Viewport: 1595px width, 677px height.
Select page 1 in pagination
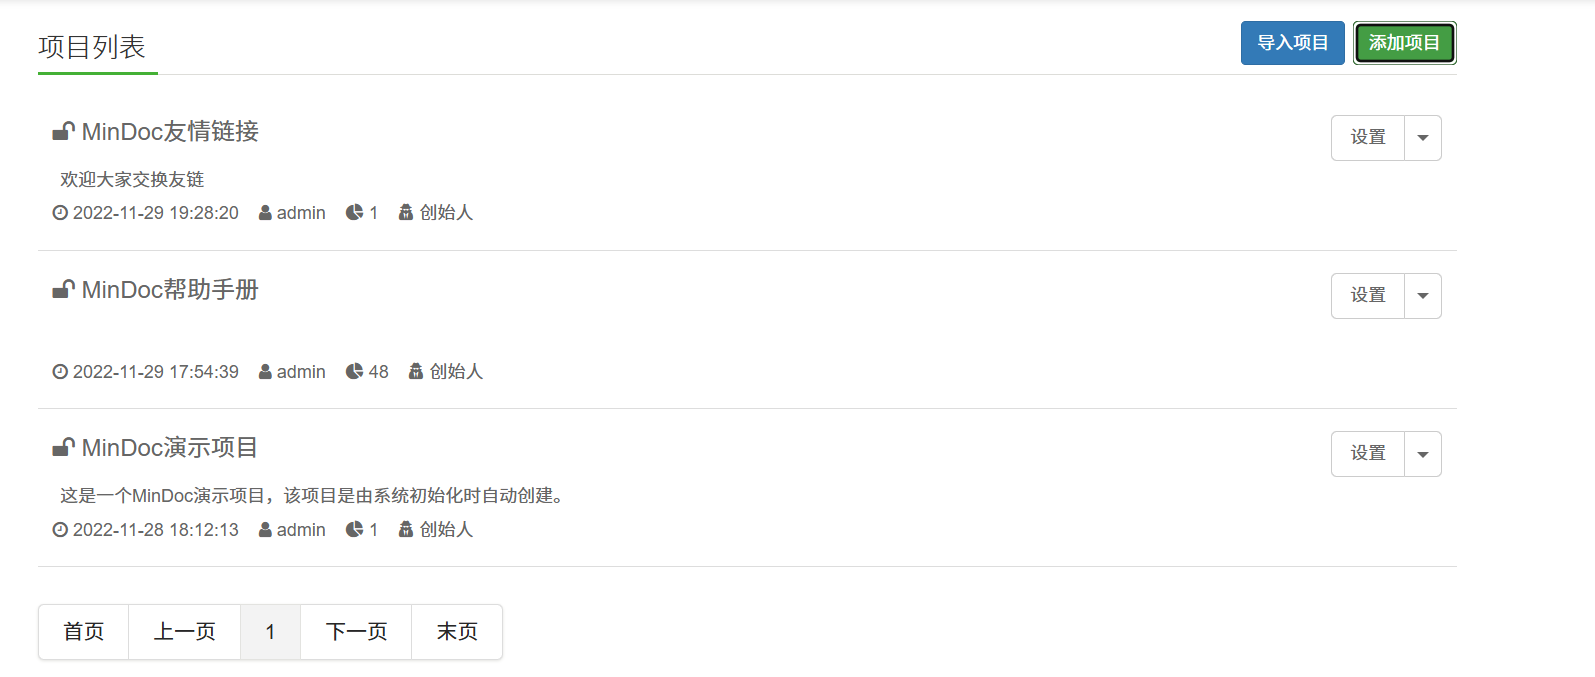coord(270,632)
